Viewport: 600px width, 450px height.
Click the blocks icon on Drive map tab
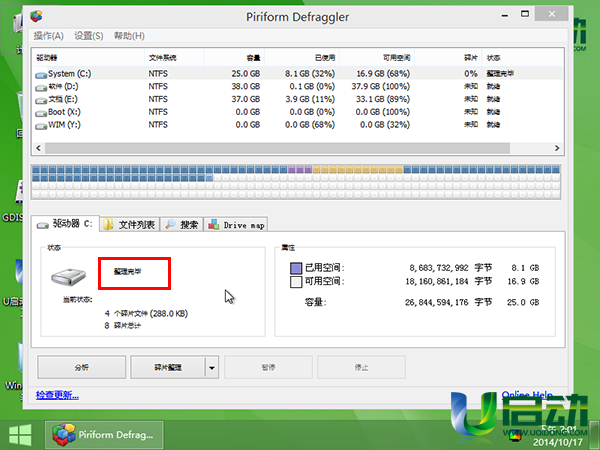pos(214,225)
